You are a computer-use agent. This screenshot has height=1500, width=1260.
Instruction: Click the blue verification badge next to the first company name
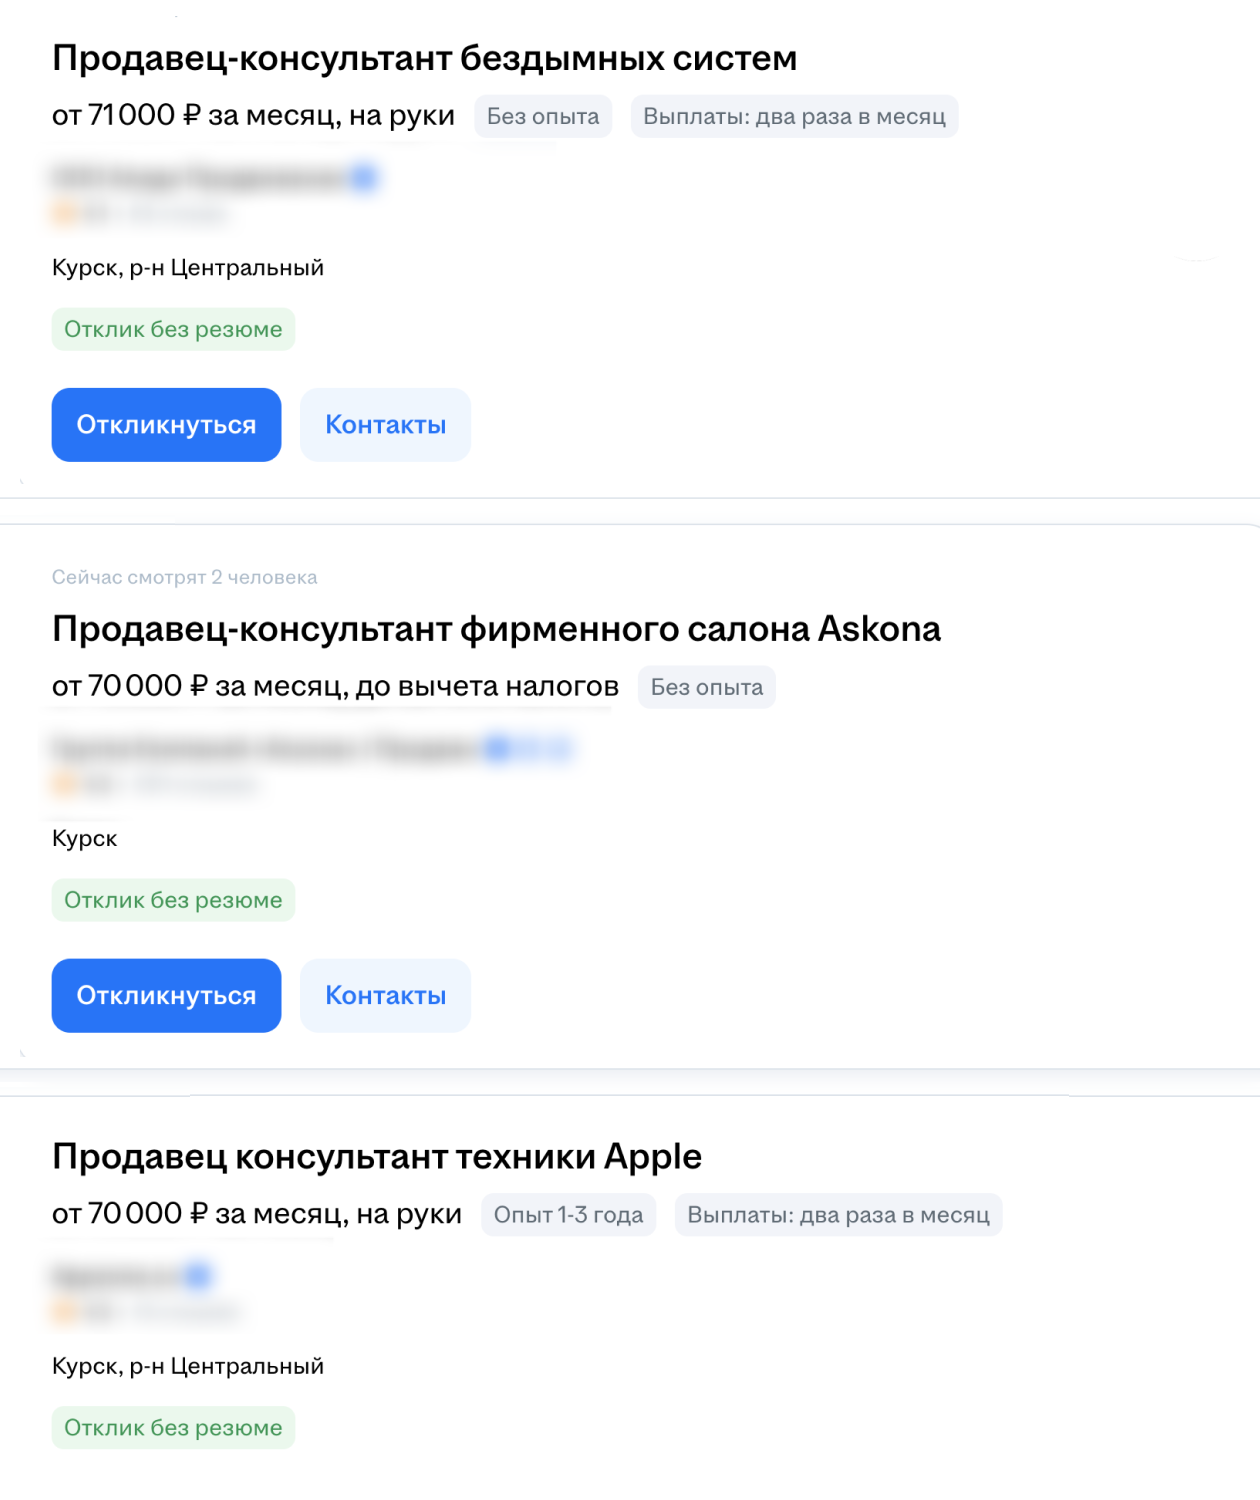pyautogui.click(x=366, y=177)
